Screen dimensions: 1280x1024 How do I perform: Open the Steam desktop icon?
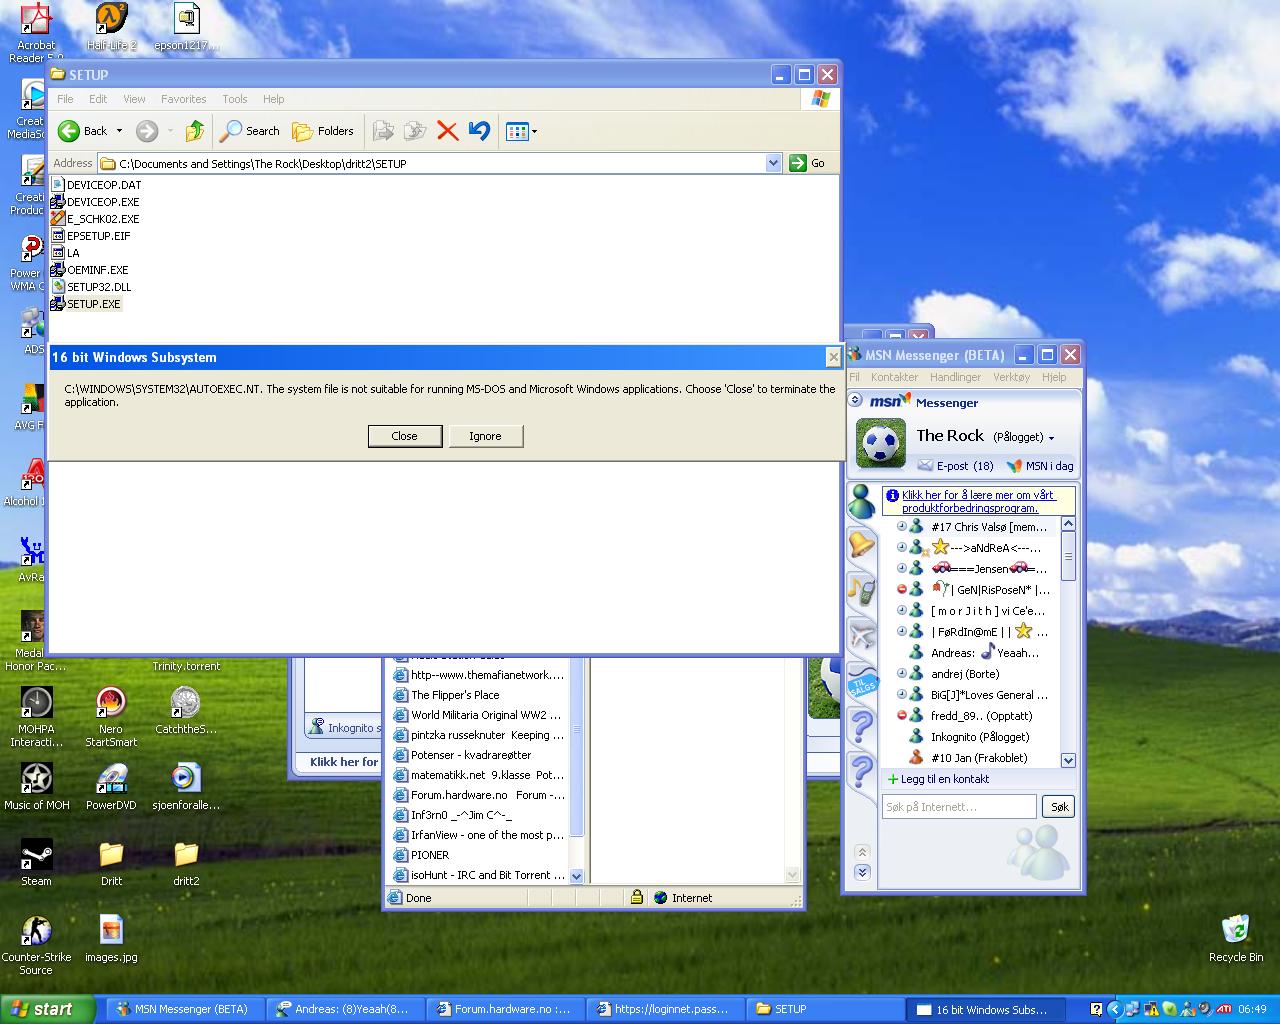36,864
